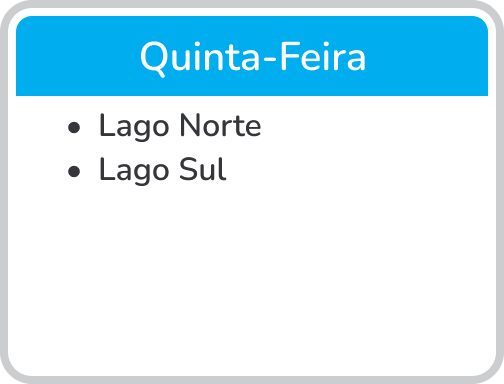The width and height of the screenshot is (504, 384).
Task: Click the hyphen in Quinta-Feira
Action: coord(269,59)
